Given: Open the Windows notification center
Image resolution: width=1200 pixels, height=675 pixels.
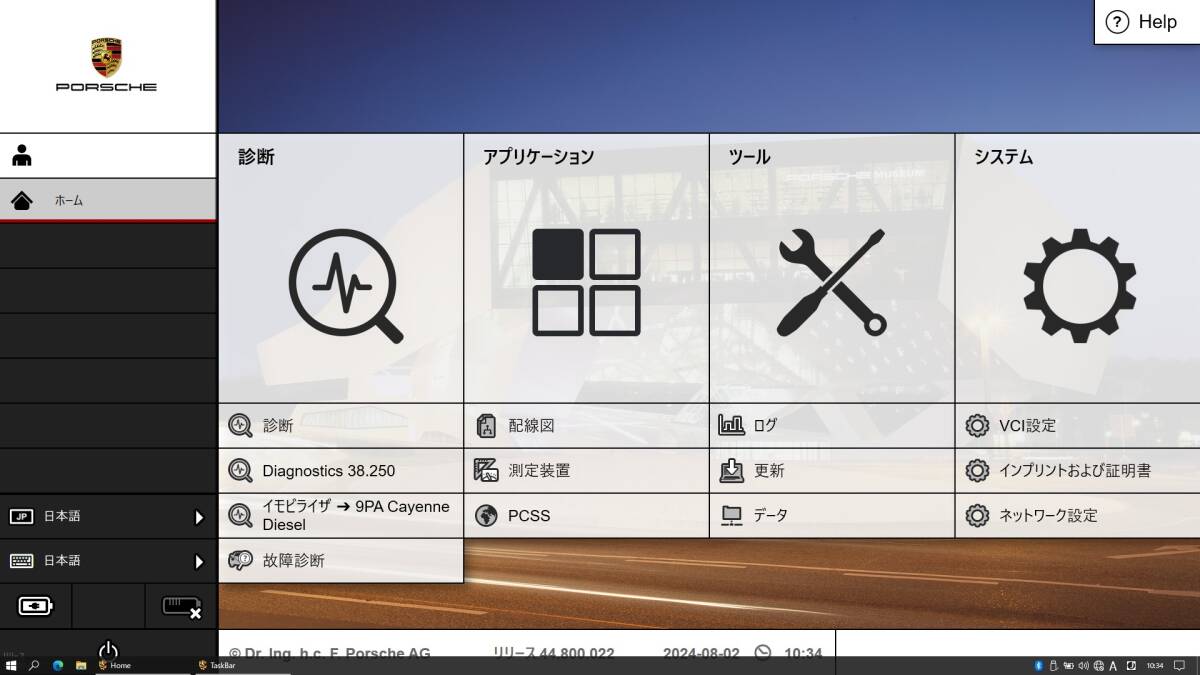Looking at the screenshot, I should point(1179,665).
